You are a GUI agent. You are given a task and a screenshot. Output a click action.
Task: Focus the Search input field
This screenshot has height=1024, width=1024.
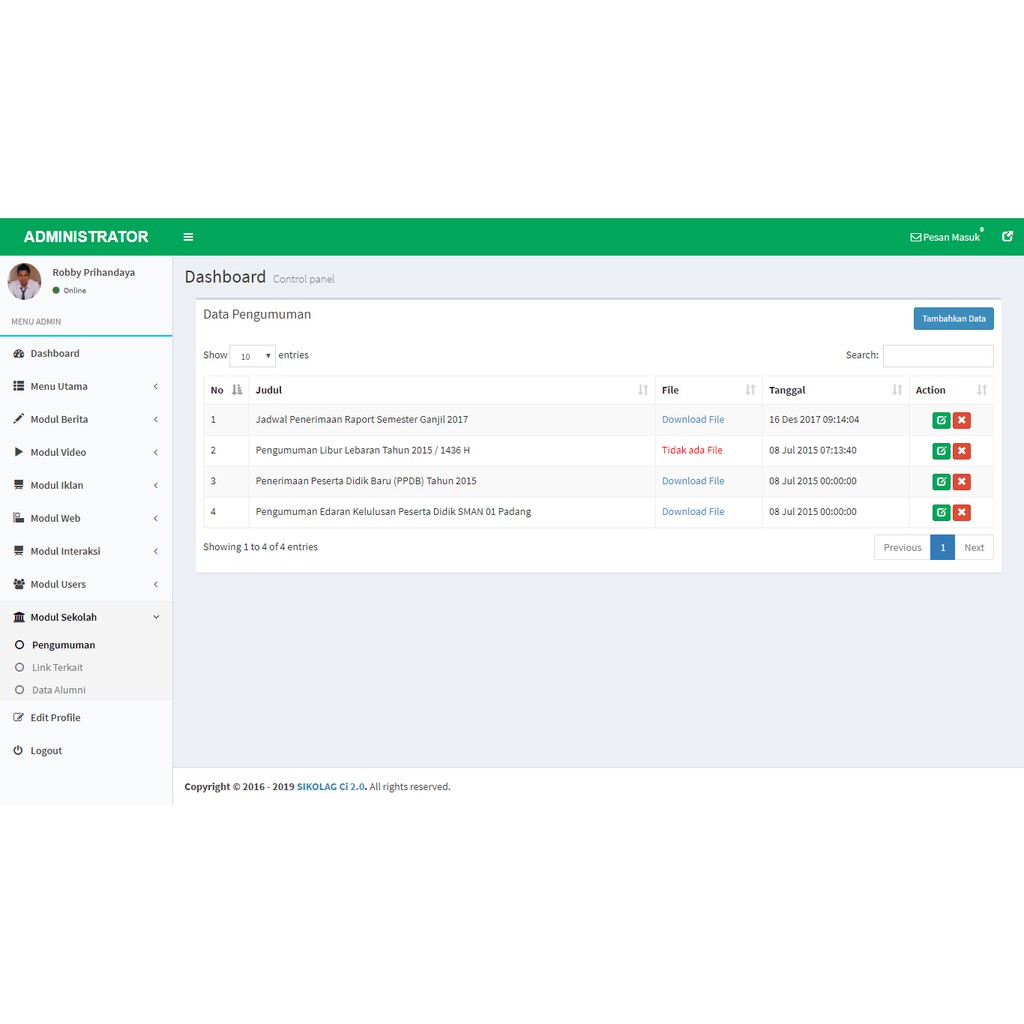938,356
